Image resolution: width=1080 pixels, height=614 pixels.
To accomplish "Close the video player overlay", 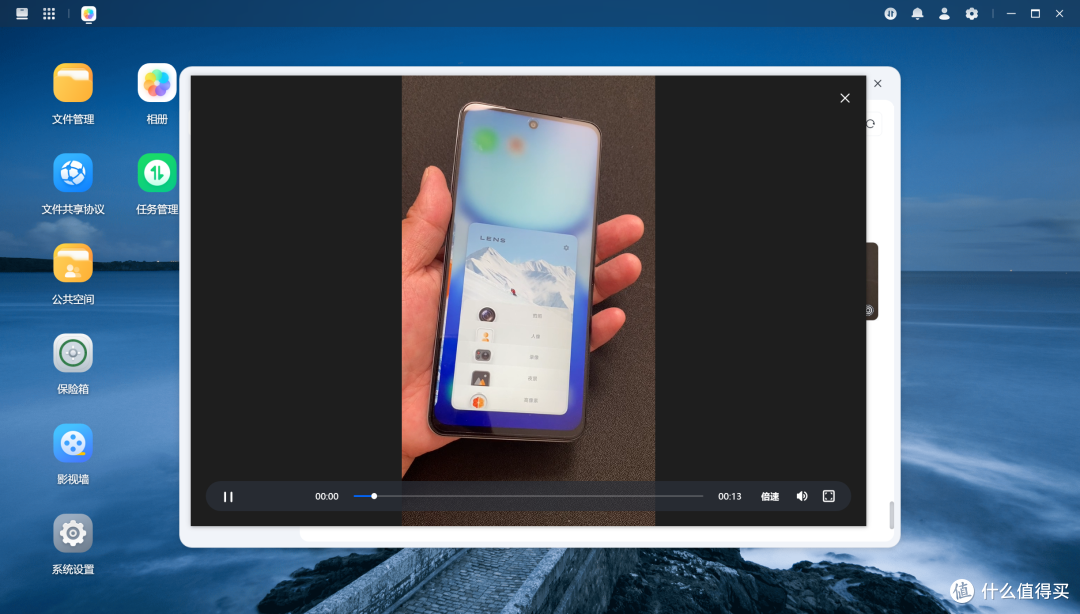I will coord(845,99).
